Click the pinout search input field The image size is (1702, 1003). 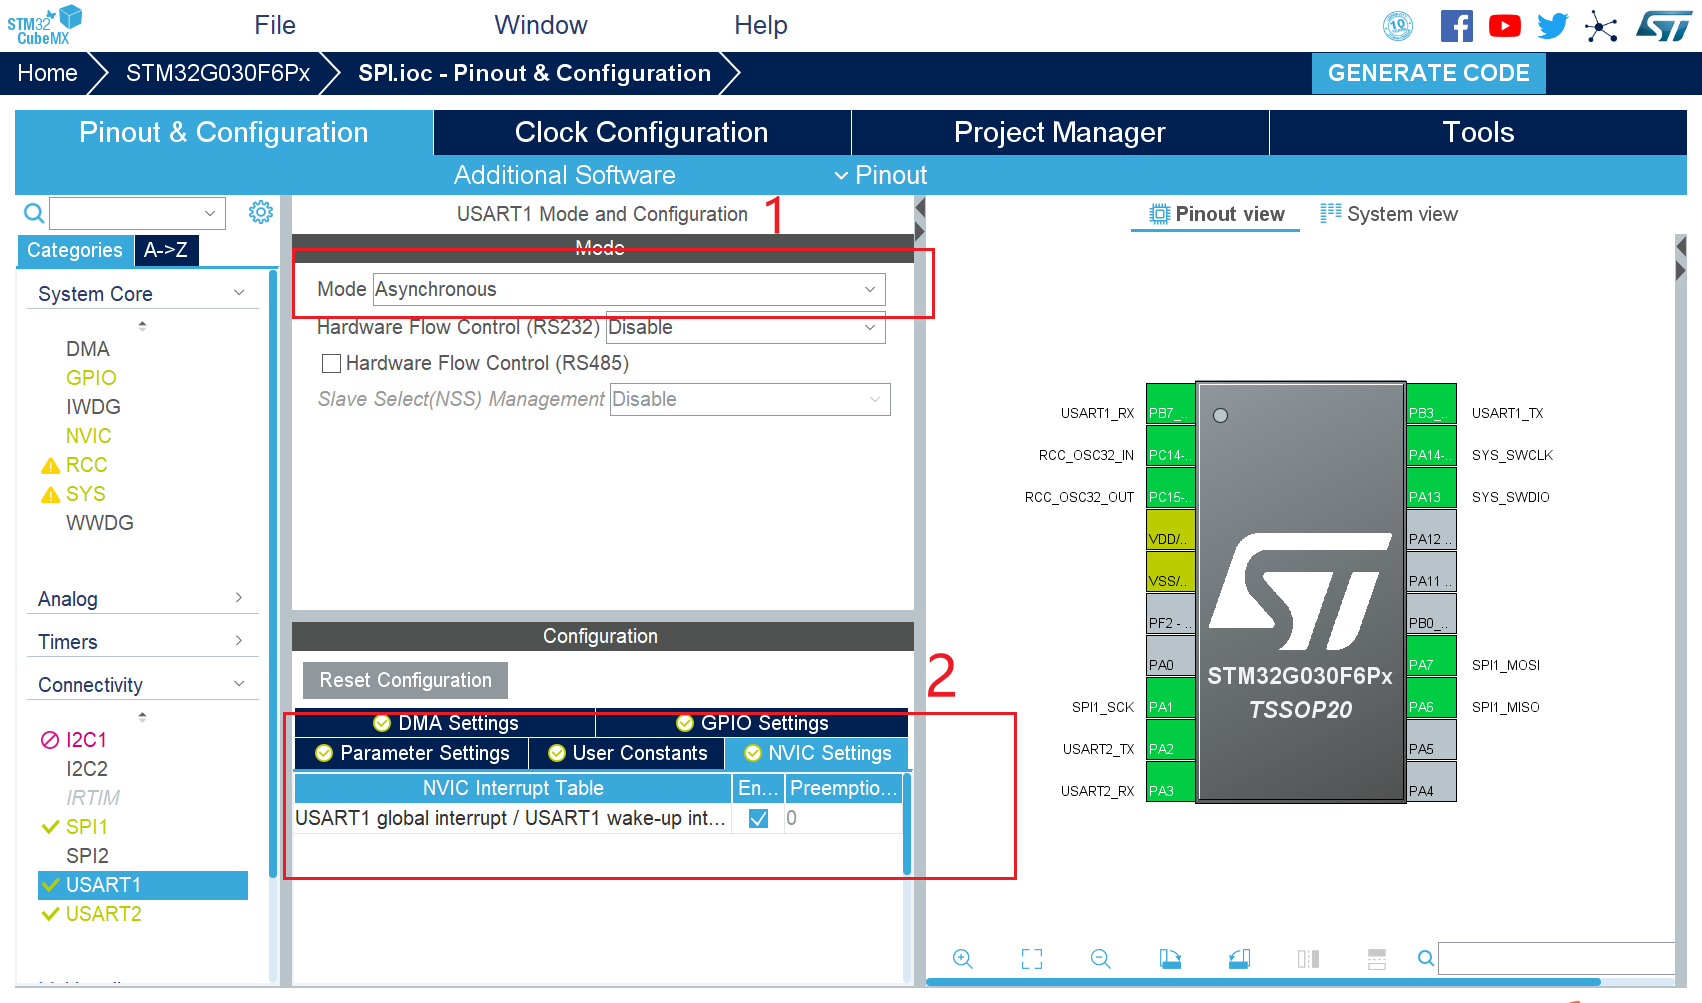pos(1553,958)
